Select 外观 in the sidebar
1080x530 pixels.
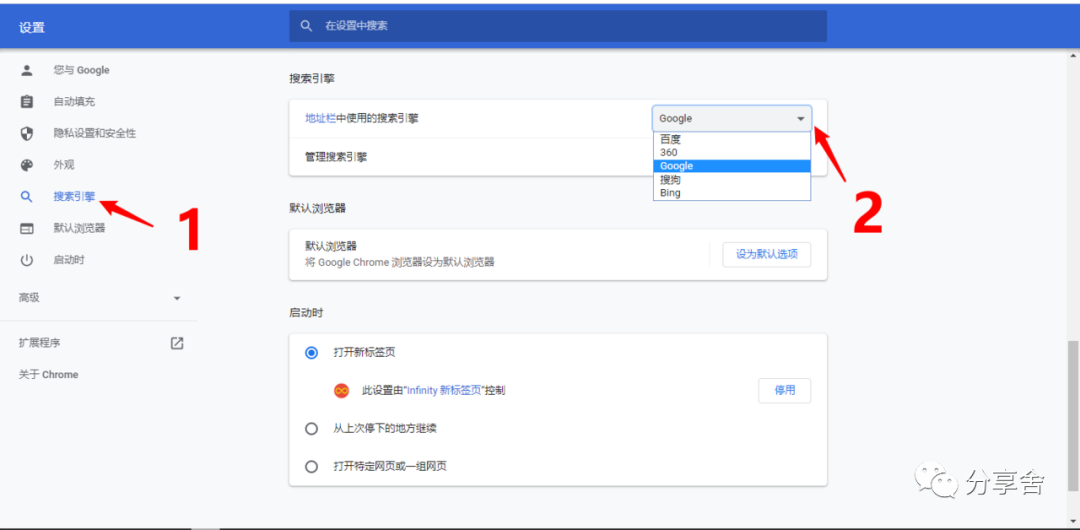63,165
